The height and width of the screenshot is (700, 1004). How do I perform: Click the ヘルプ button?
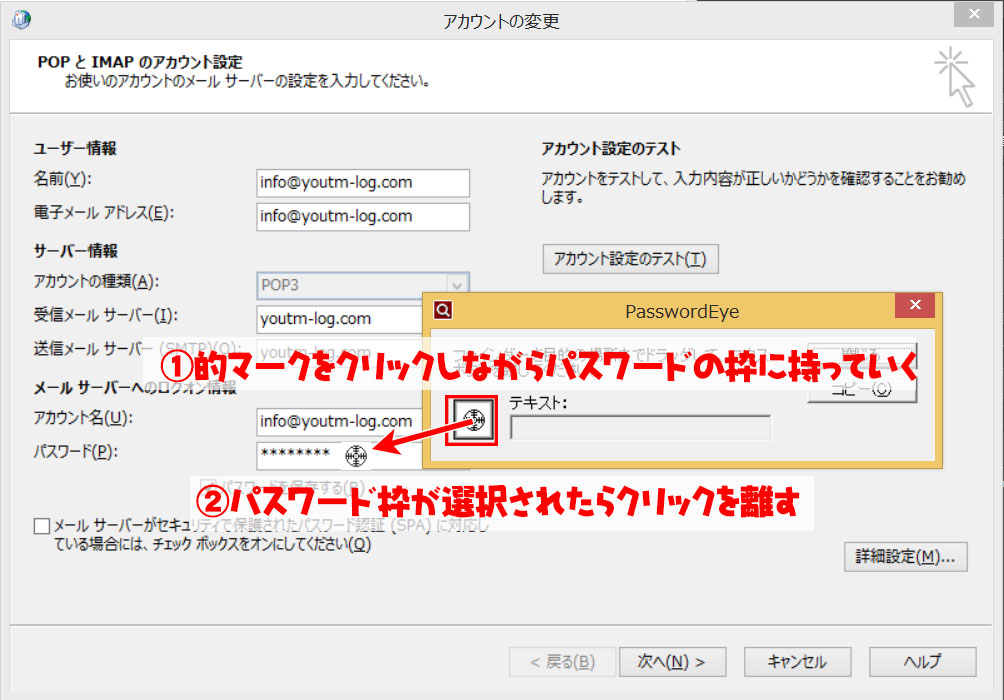click(x=922, y=662)
